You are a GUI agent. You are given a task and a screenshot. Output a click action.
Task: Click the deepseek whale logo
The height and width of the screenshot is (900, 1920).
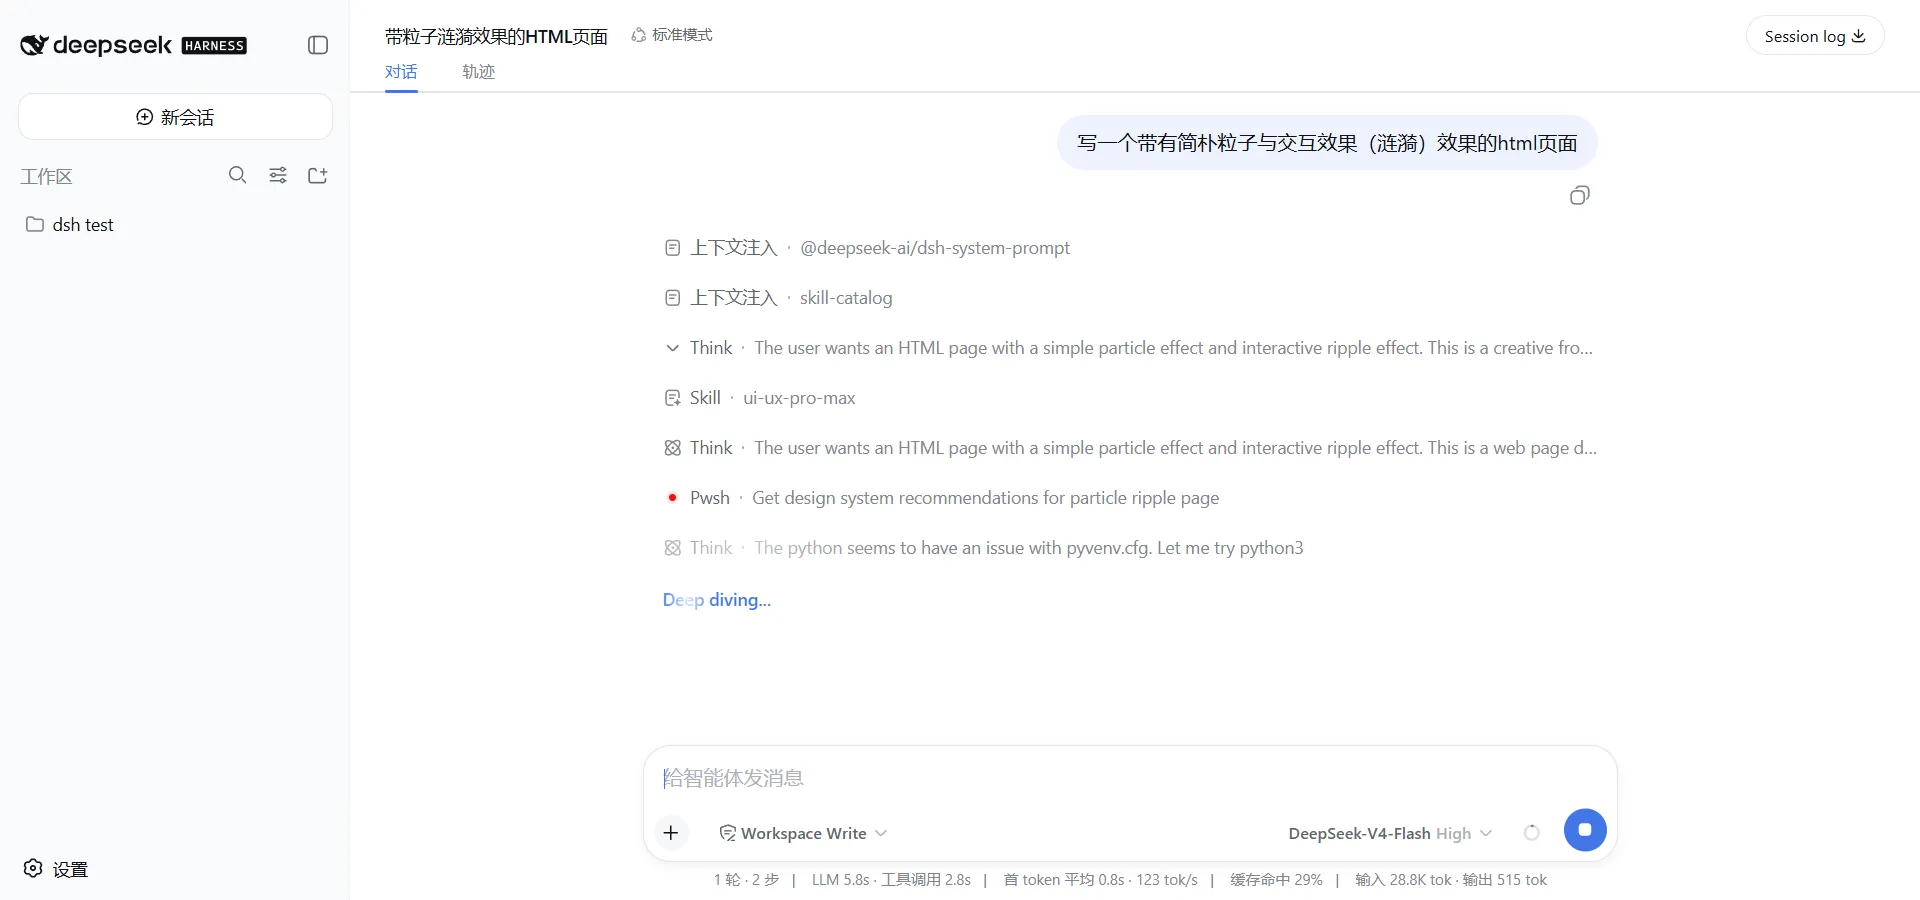coord(34,45)
